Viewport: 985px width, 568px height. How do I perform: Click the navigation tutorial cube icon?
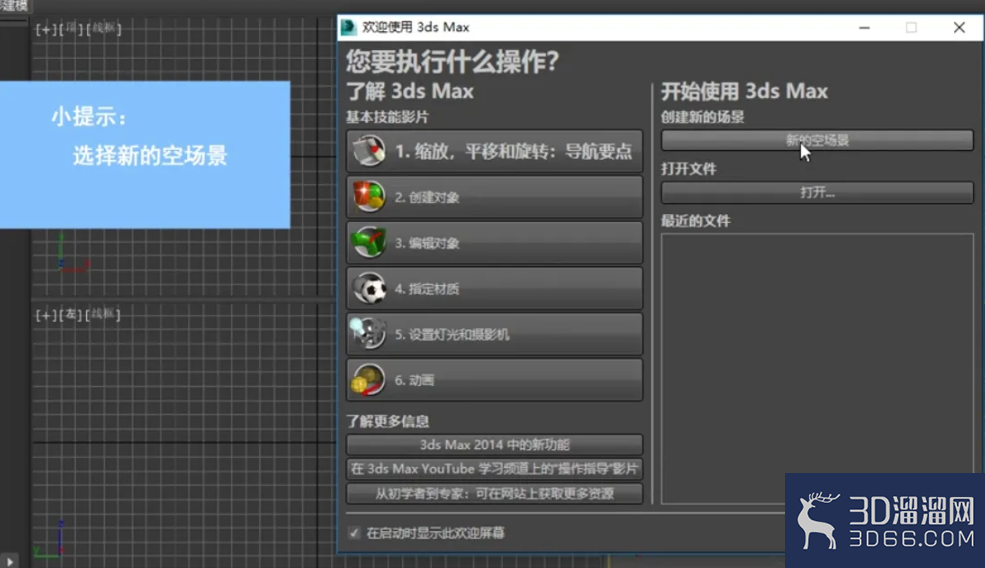click(x=369, y=150)
